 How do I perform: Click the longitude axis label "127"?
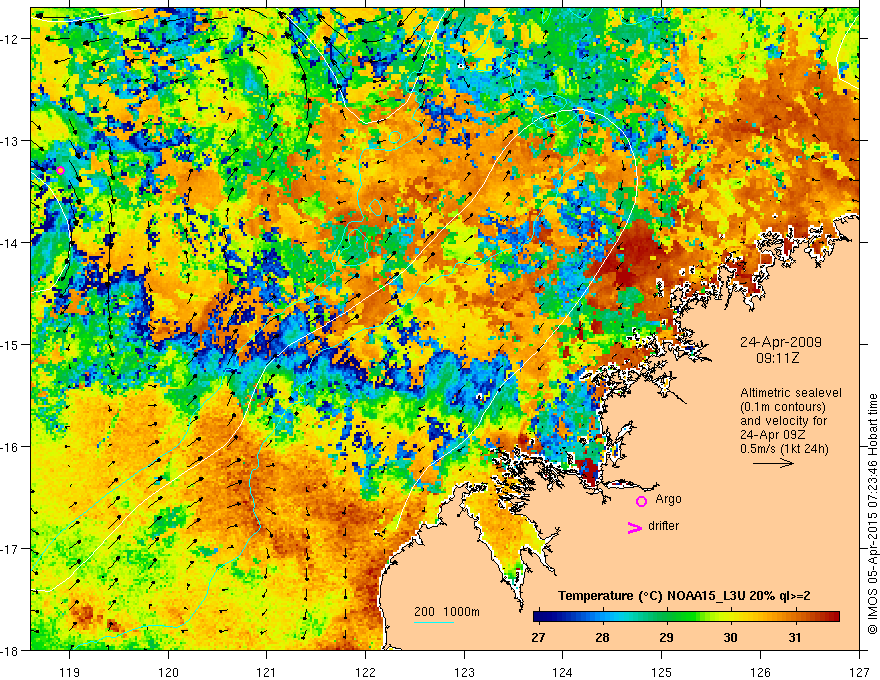click(x=859, y=673)
